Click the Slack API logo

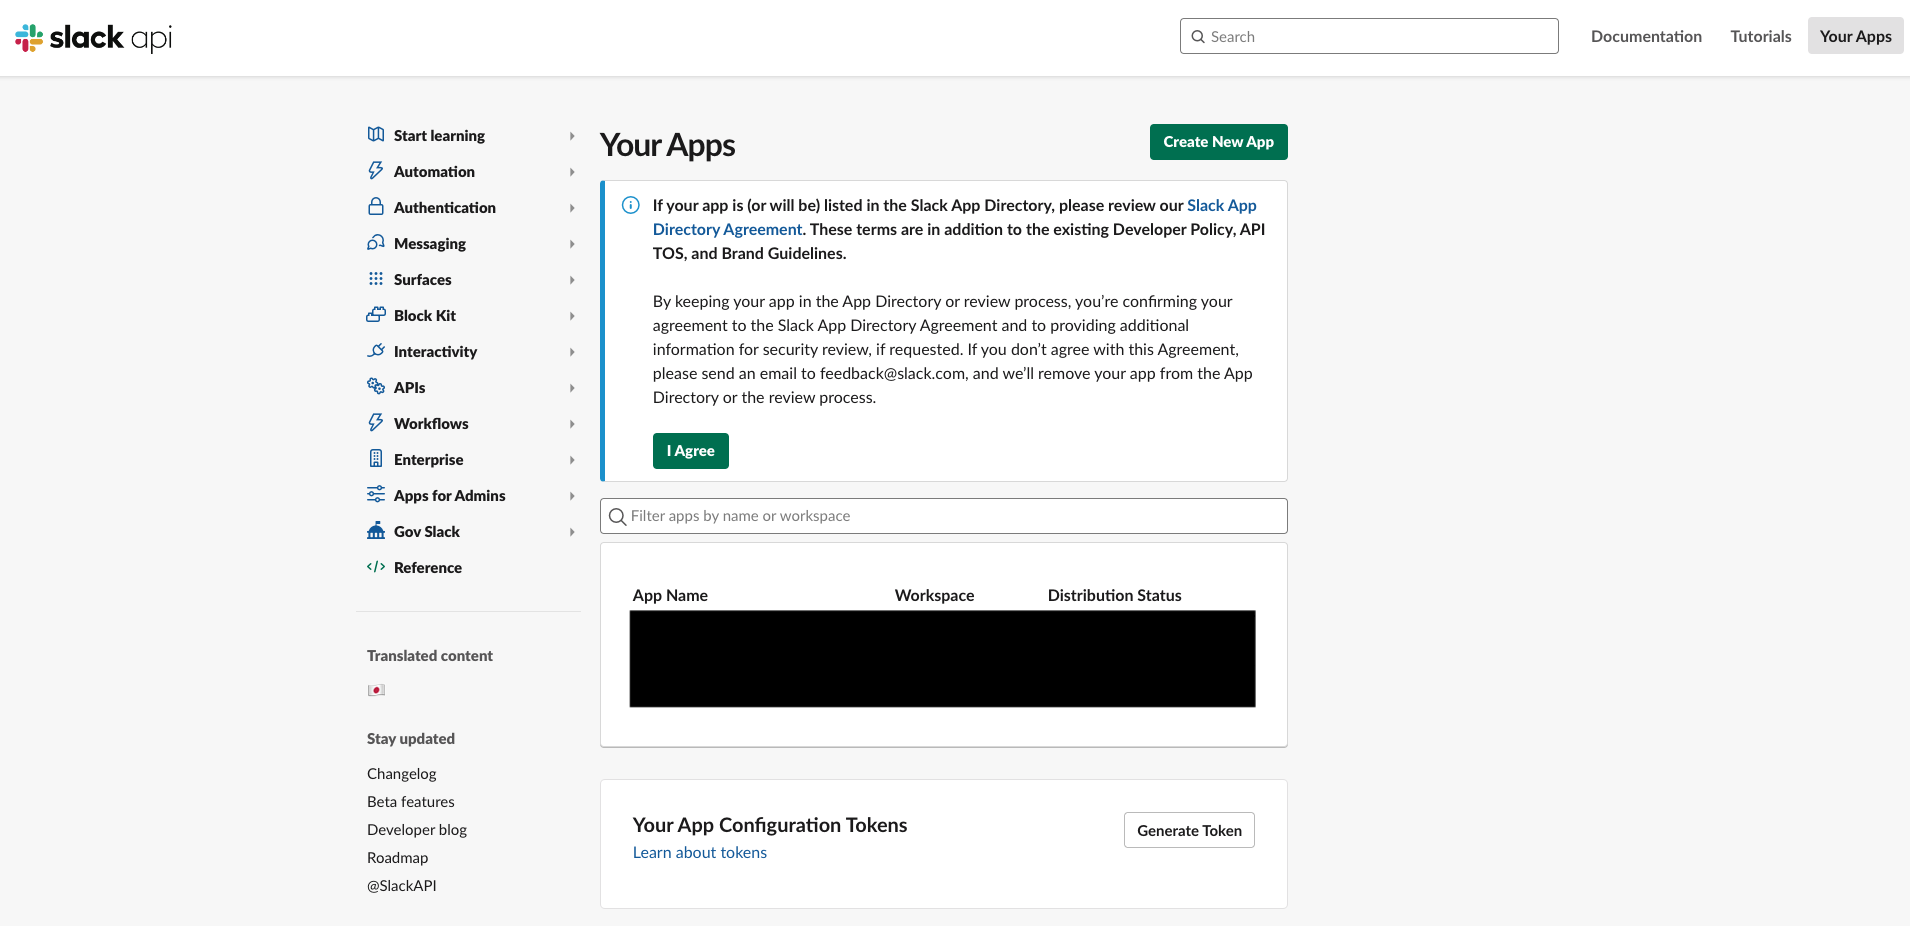pyautogui.click(x=93, y=37)
